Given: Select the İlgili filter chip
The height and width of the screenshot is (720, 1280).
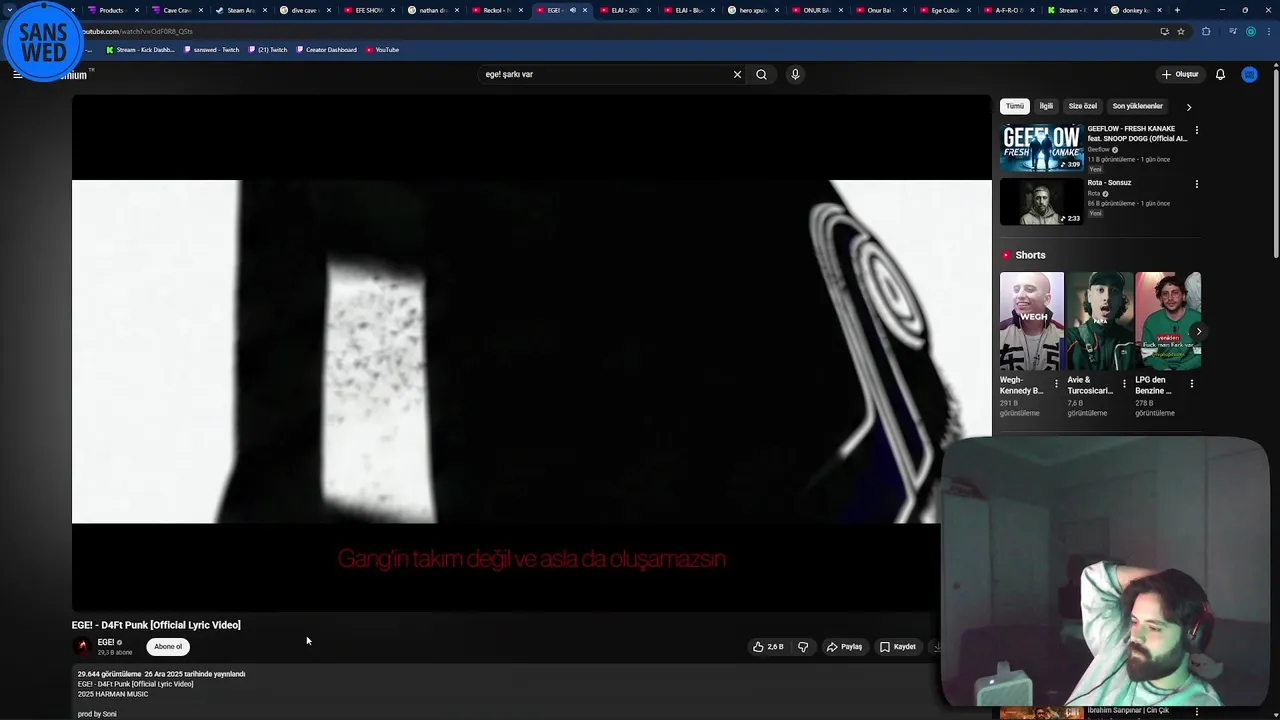Looking at the screenshot, I should tap(1046, 106).
